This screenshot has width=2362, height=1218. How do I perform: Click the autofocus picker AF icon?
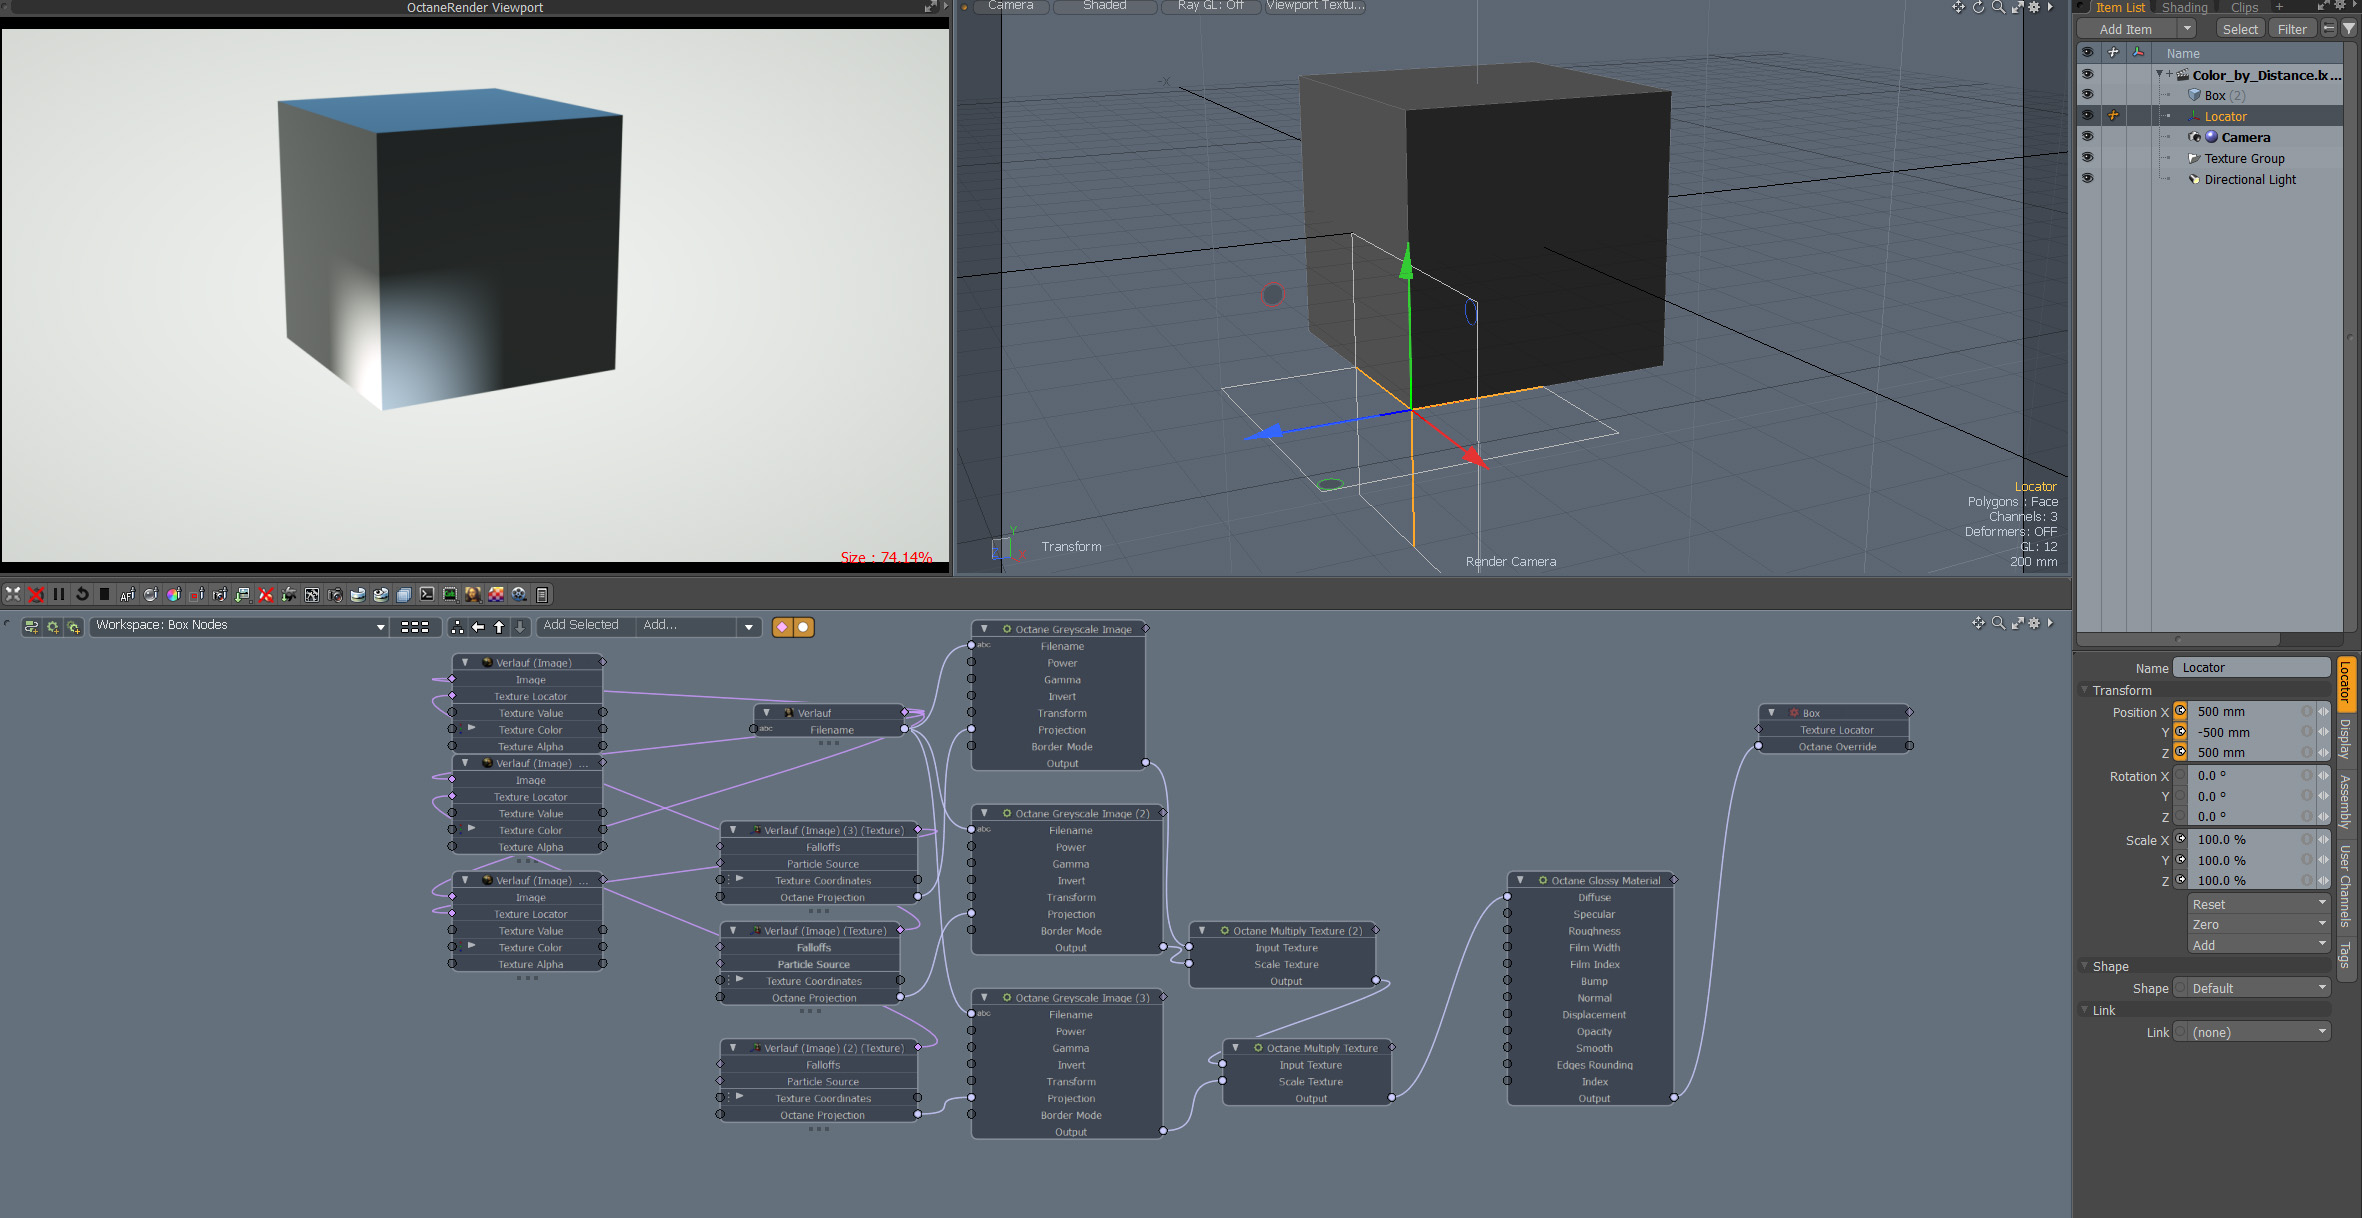(x=128, y=594)
